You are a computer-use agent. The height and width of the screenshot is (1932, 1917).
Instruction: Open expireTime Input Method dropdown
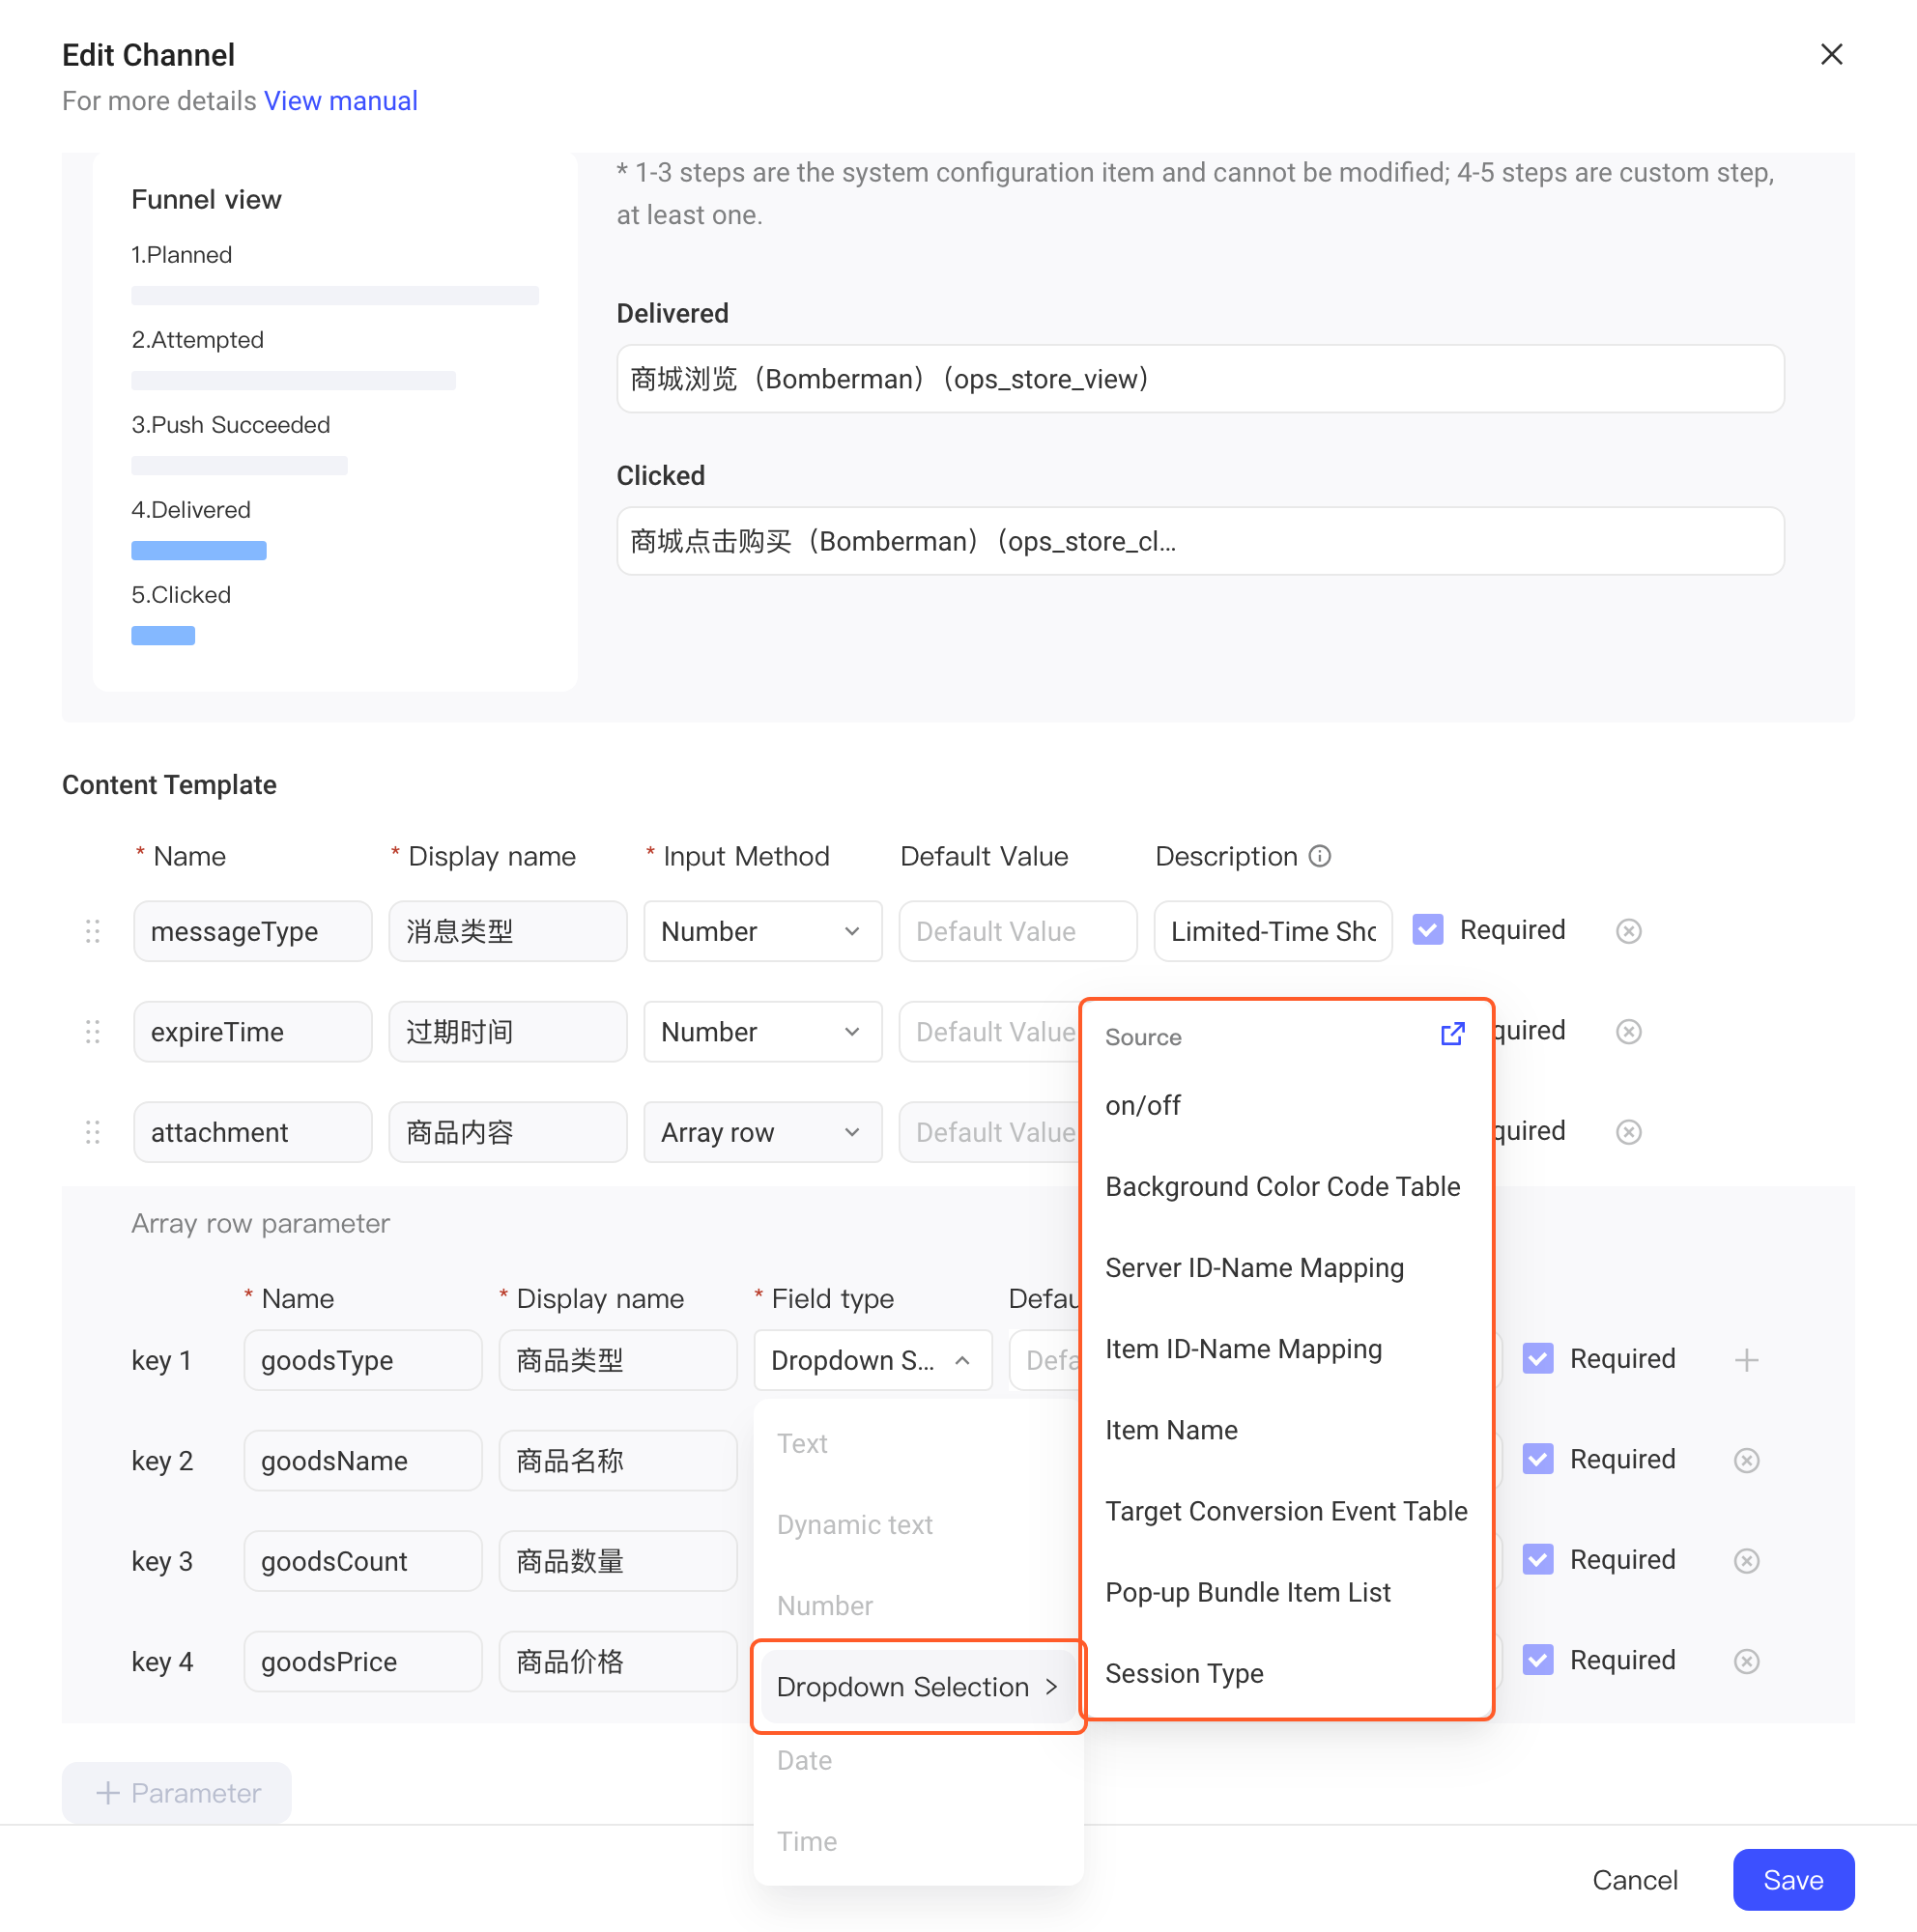point(762,1031)
